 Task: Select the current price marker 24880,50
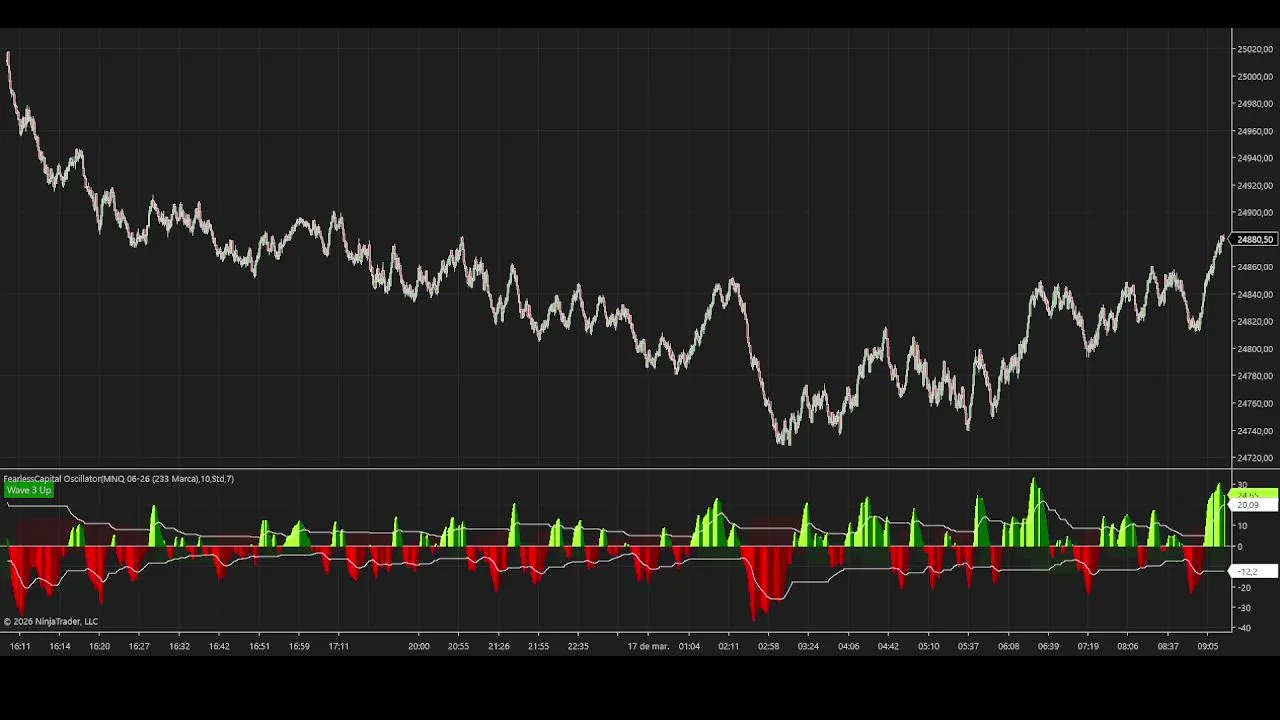pyautogui.click(x=1255, y=240)
